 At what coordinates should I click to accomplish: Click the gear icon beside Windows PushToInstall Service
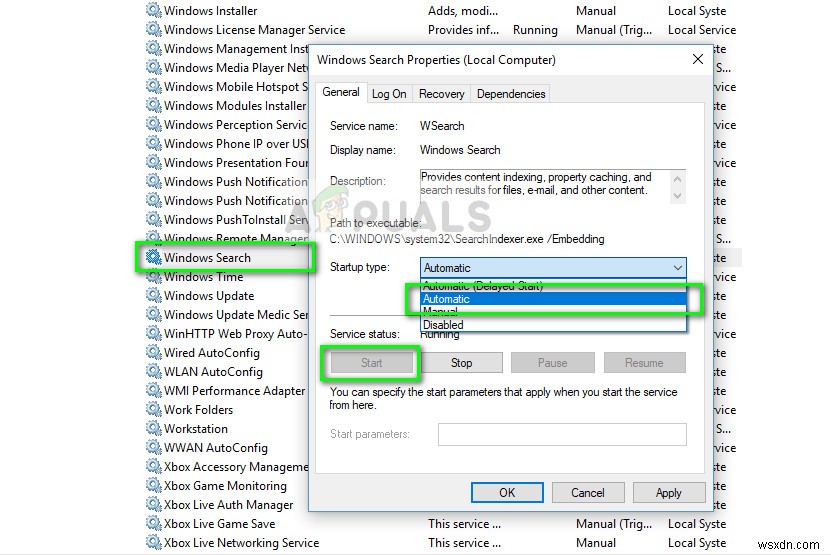pyautogui.click(x=154, y=219)
